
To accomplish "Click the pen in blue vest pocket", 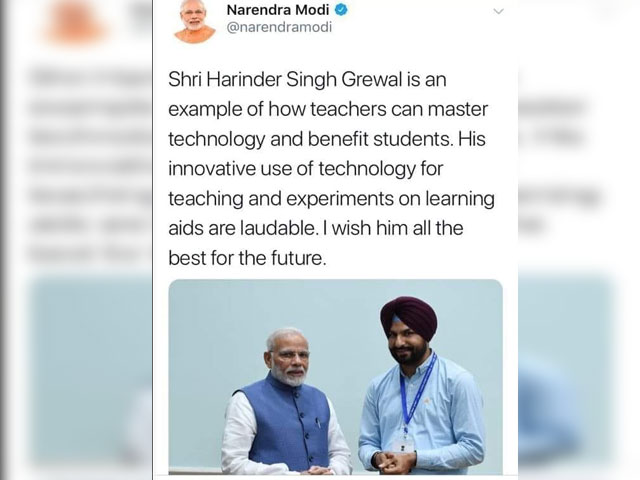I will tap(317, 424).
